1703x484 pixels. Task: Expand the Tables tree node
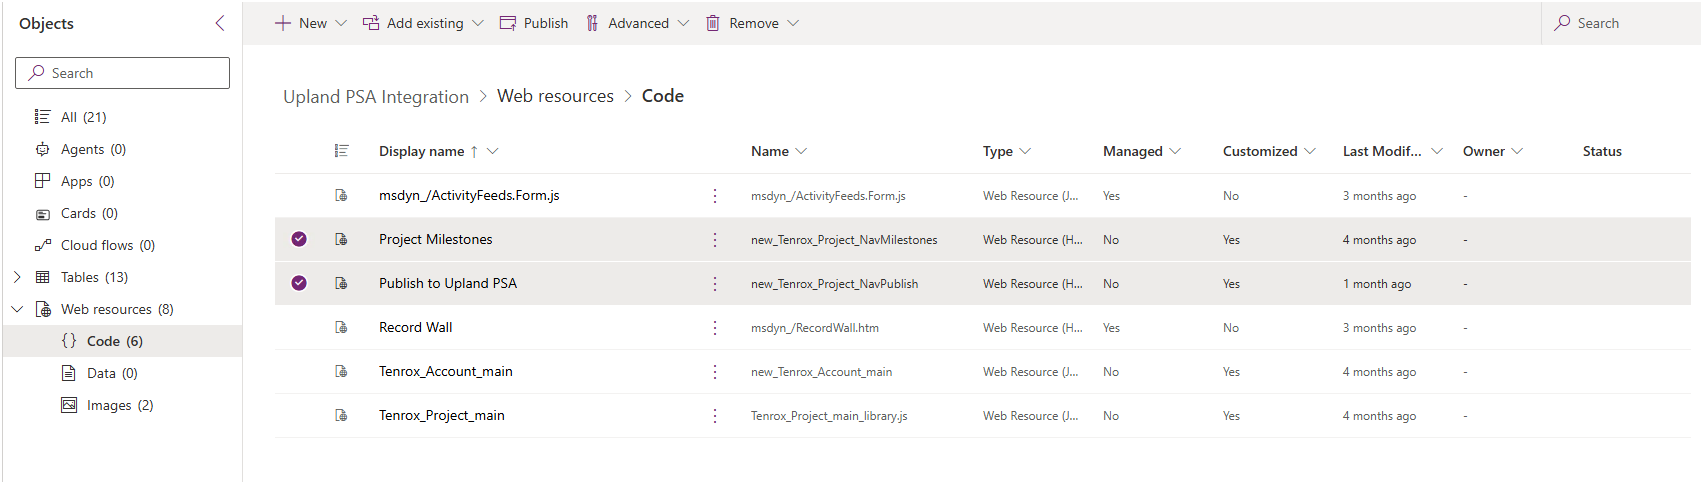[x=17, y=277]
